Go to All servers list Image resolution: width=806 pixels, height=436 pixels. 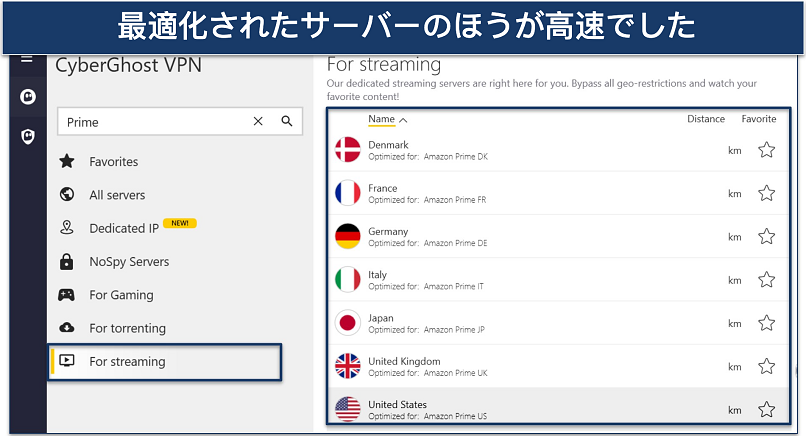click(x=117, y=195)
